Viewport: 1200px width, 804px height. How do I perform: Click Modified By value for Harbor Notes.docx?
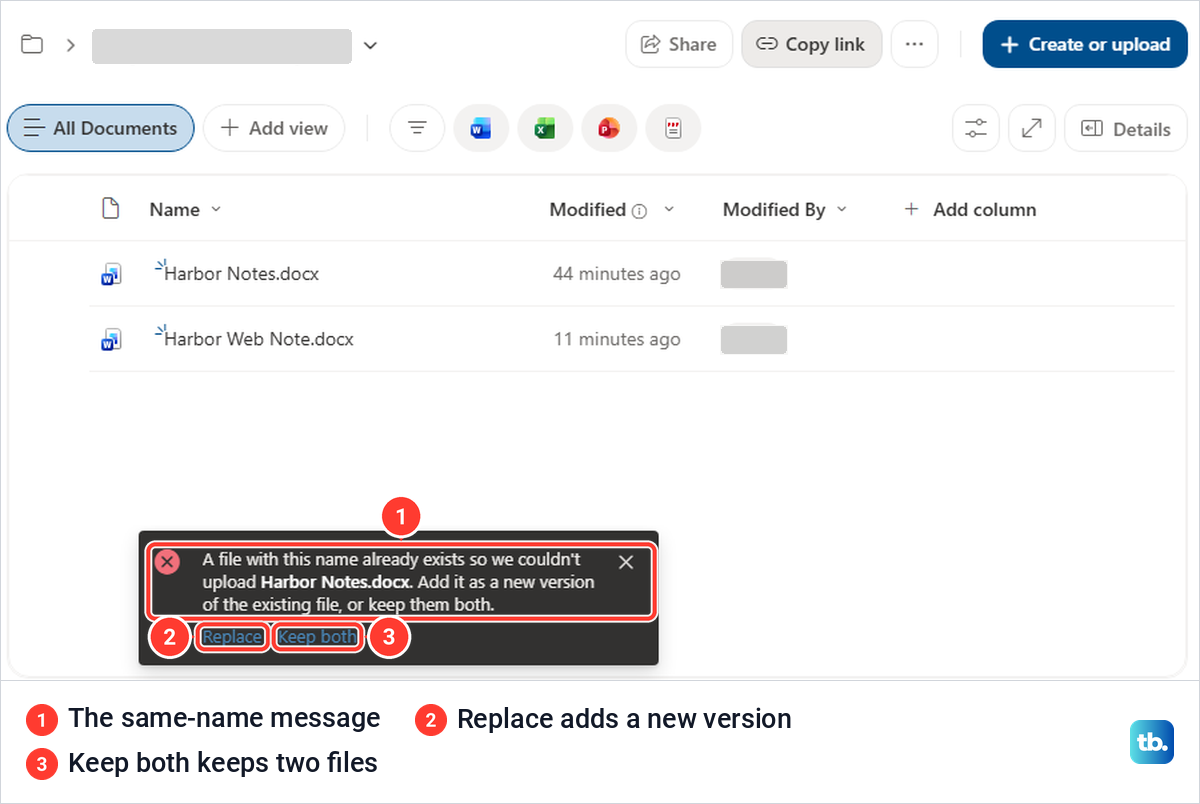coord(754,274)
